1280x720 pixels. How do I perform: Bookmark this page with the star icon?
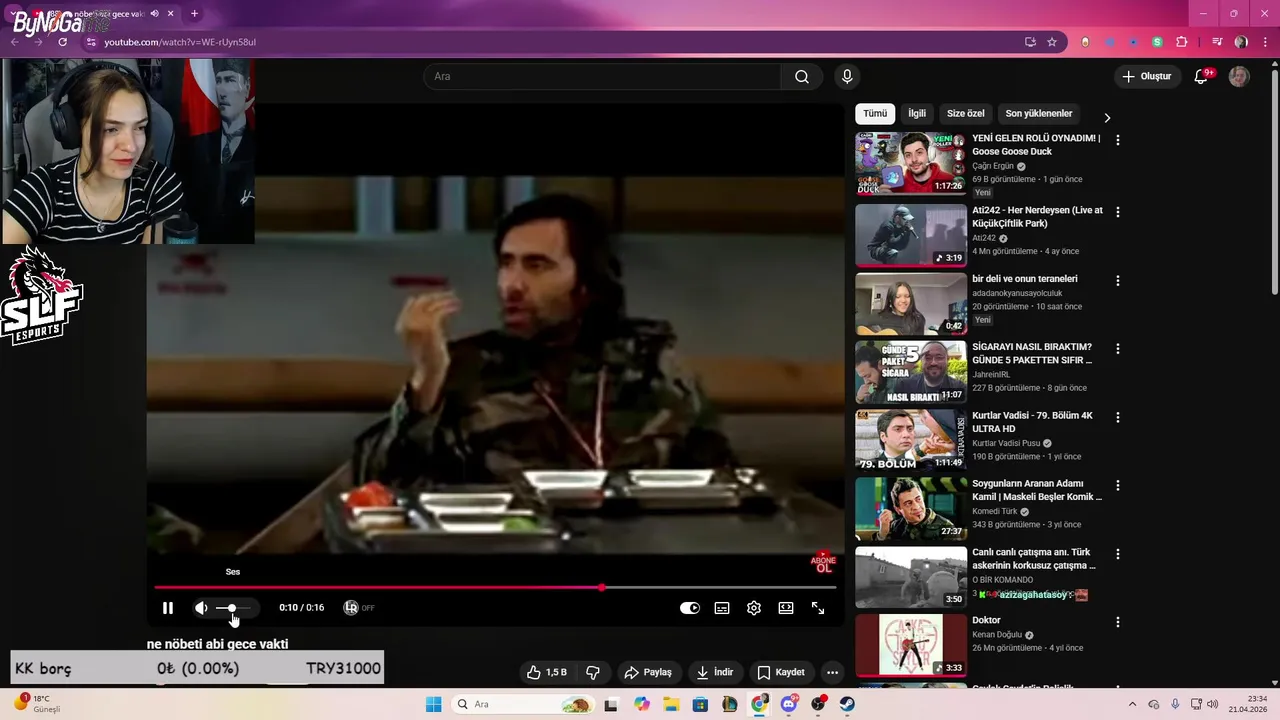tap(1052, 42)
